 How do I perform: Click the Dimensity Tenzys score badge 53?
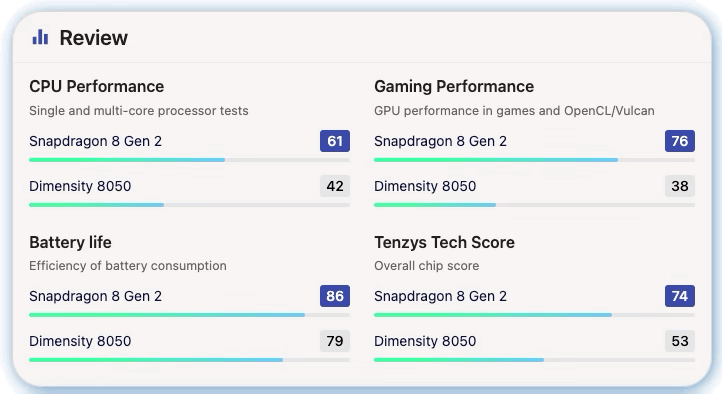(680, 341)
